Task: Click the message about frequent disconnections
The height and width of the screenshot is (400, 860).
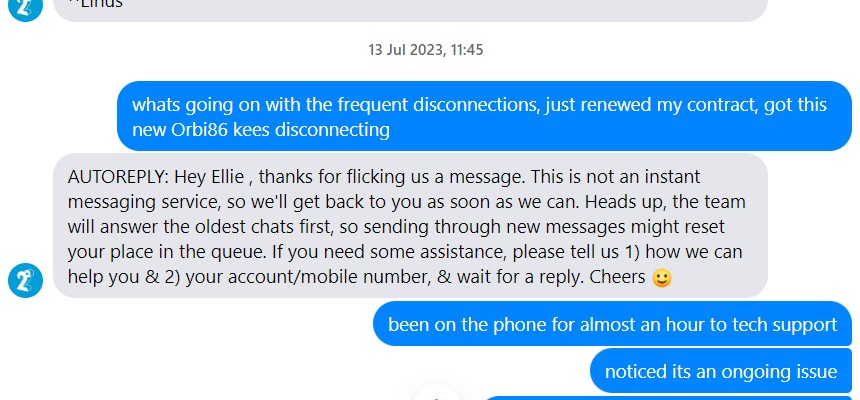Action: [484, 116]
